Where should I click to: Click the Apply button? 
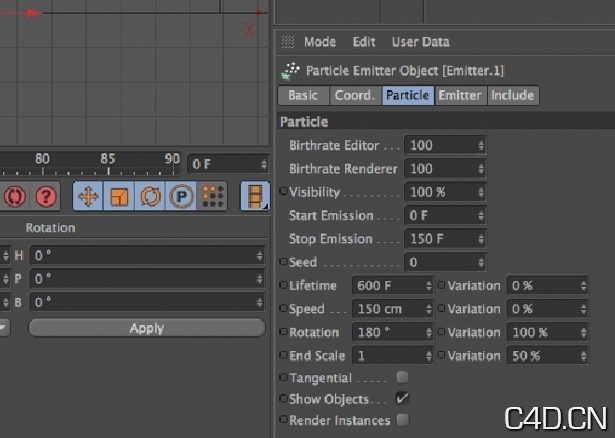click(147, 328)
